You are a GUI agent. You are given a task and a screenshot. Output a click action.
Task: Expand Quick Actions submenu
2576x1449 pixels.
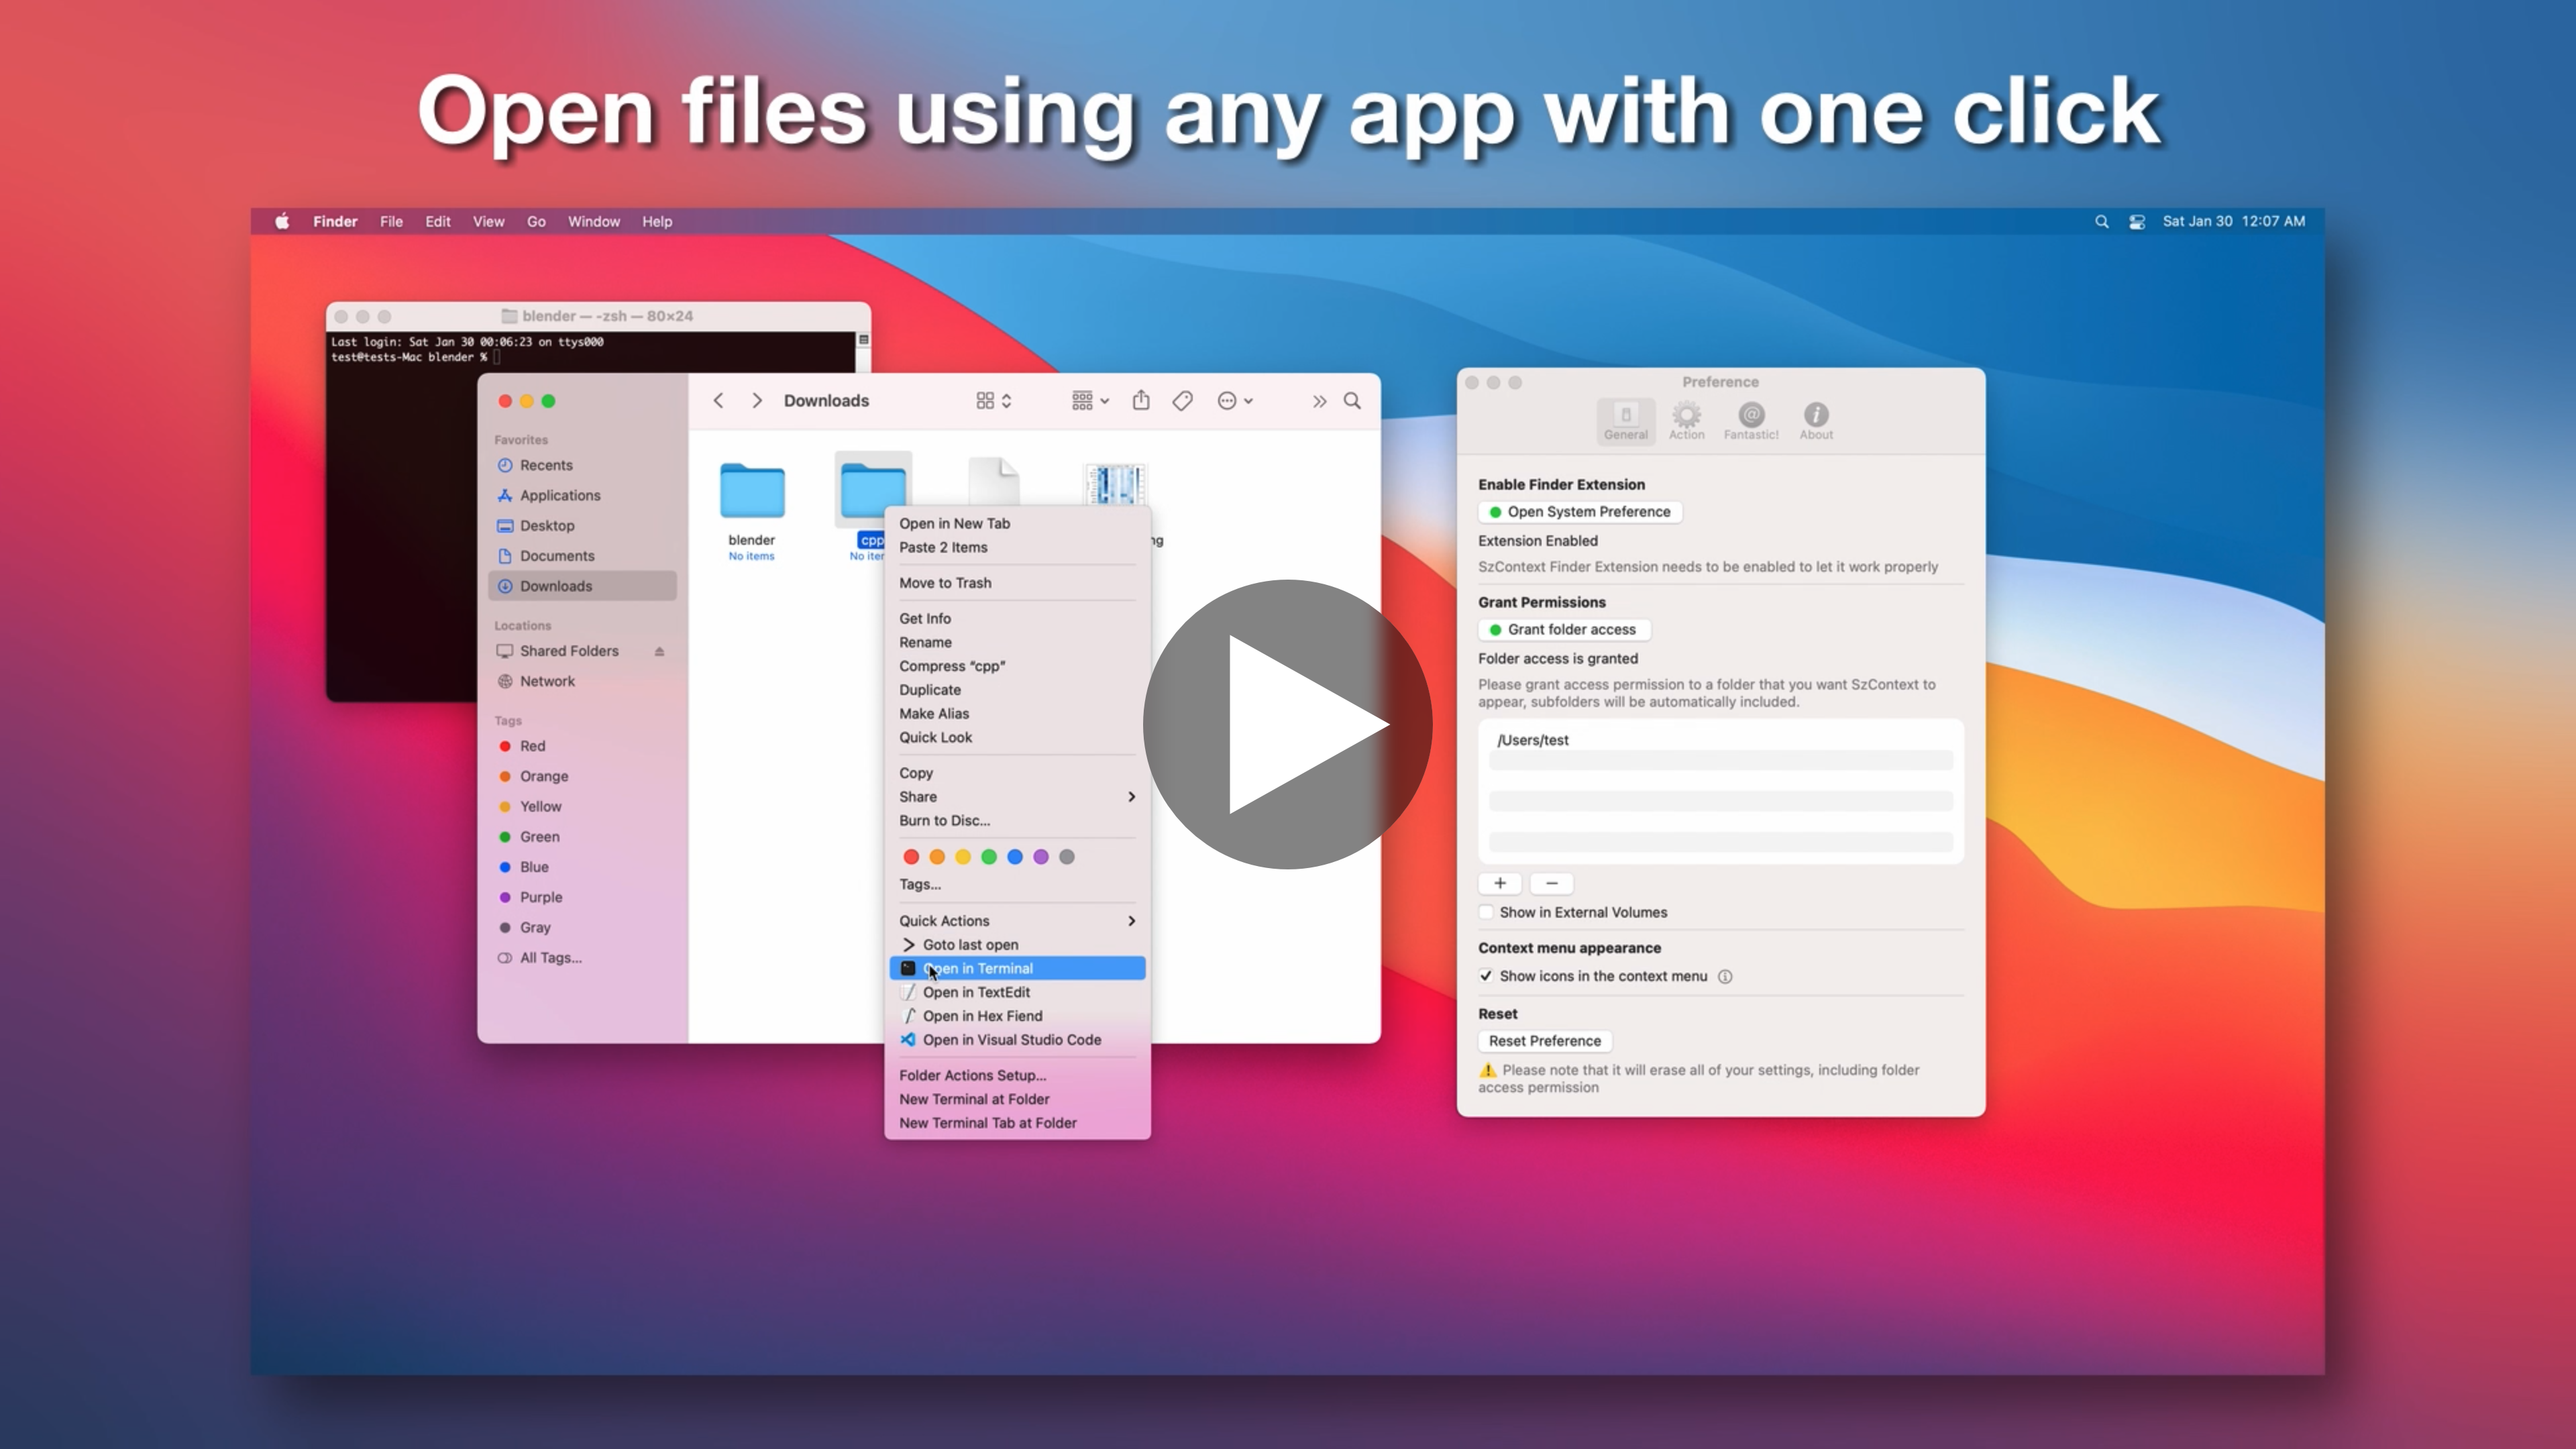[1017, 921]
